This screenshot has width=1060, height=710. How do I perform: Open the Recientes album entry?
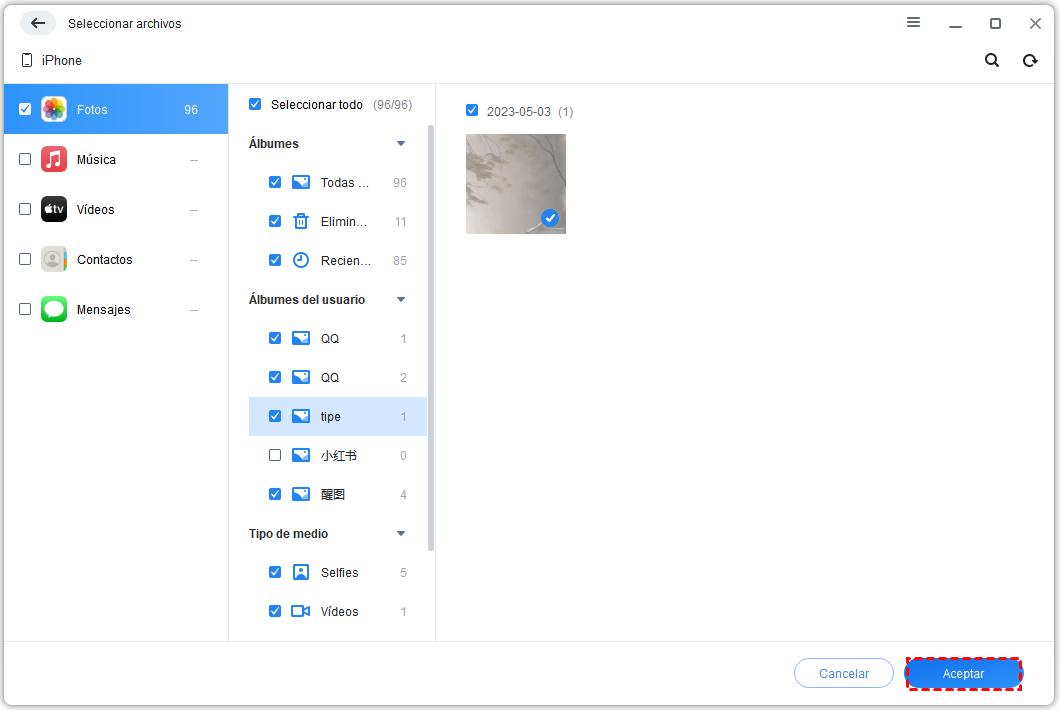(x=345, y=261)
